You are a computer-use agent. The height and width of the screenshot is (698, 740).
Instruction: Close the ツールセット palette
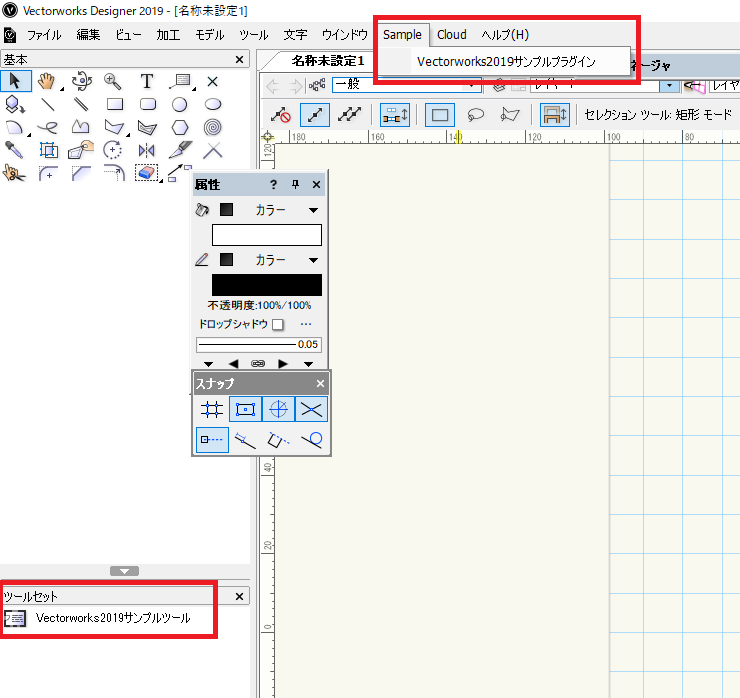[x=239, y=597]
